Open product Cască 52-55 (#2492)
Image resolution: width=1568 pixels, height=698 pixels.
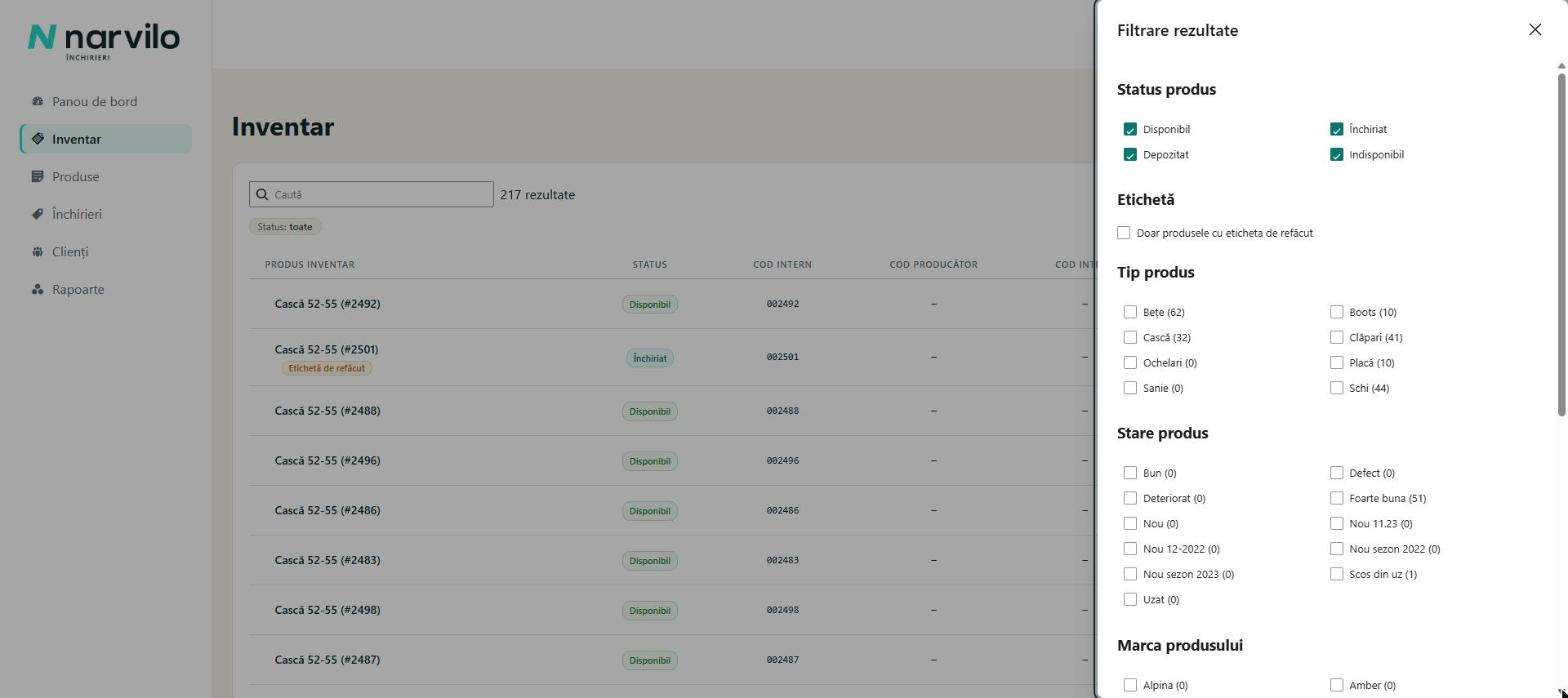pos(327,304)
